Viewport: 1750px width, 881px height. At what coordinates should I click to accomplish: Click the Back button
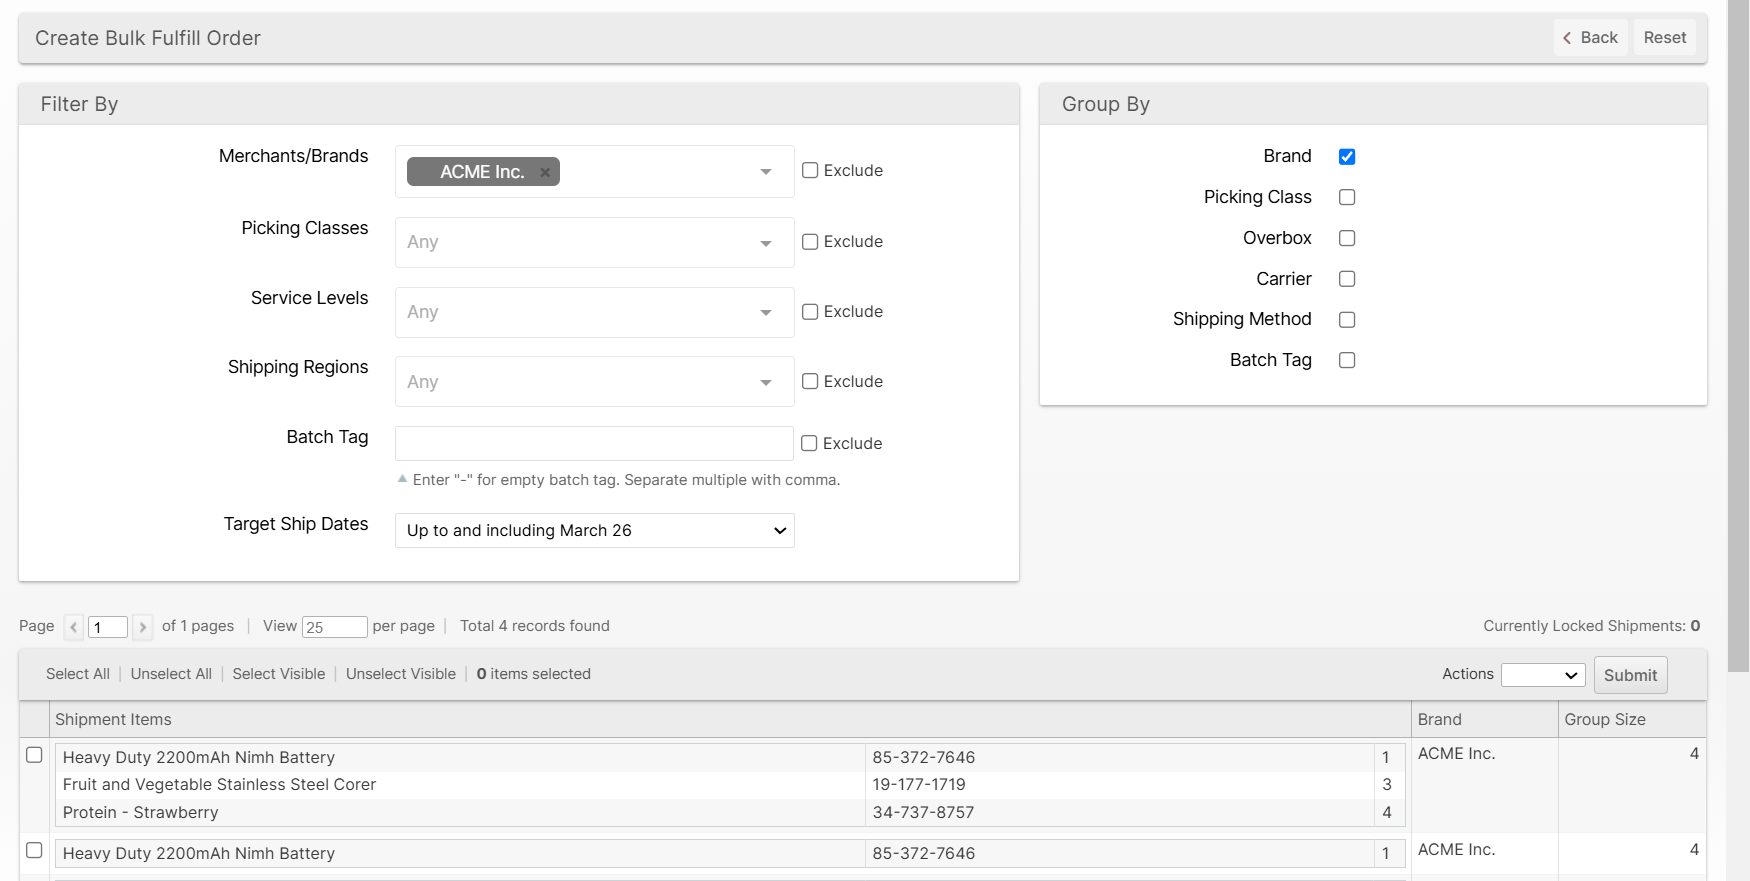1590,38
